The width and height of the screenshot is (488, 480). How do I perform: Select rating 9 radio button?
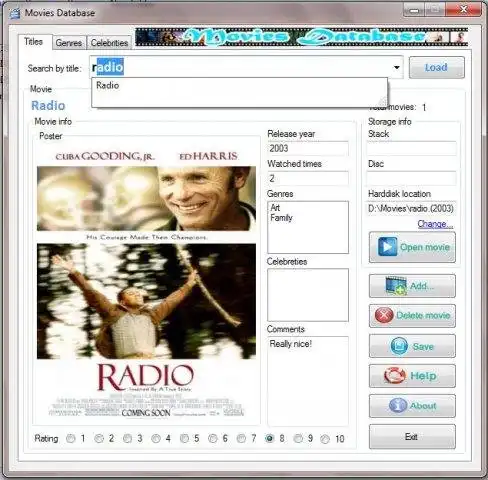pyautogui.click(x=298, y=438)
